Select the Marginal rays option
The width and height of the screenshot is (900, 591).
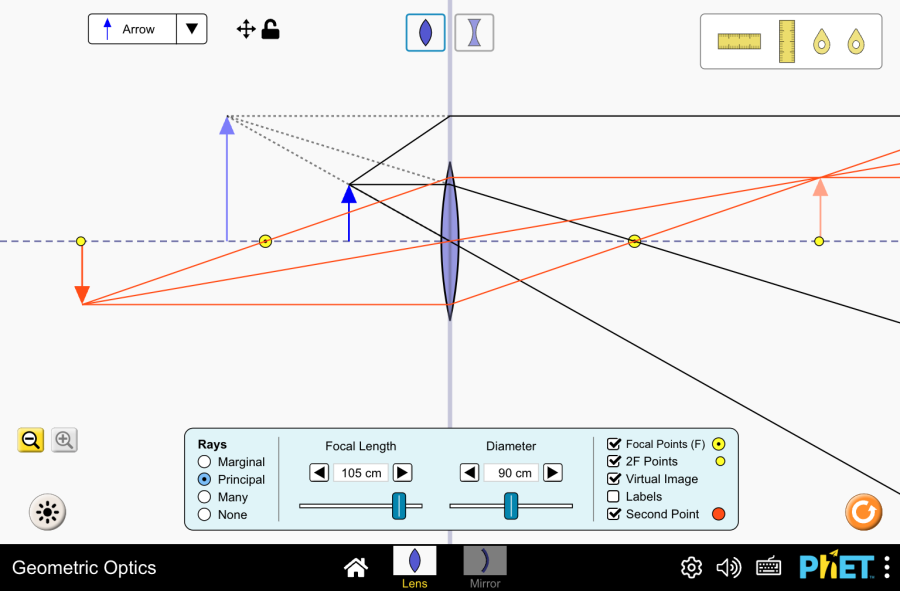tap(205, 462)
